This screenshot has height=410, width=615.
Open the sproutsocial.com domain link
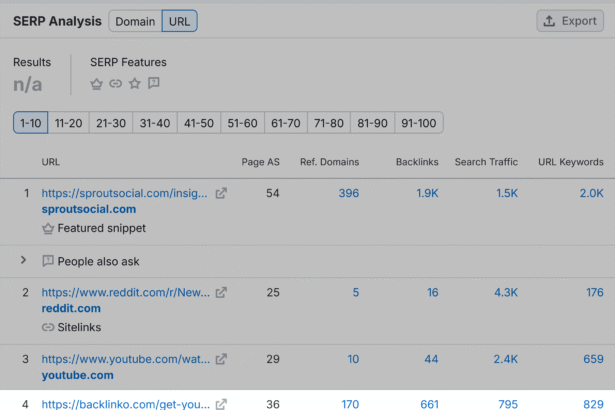88,209
